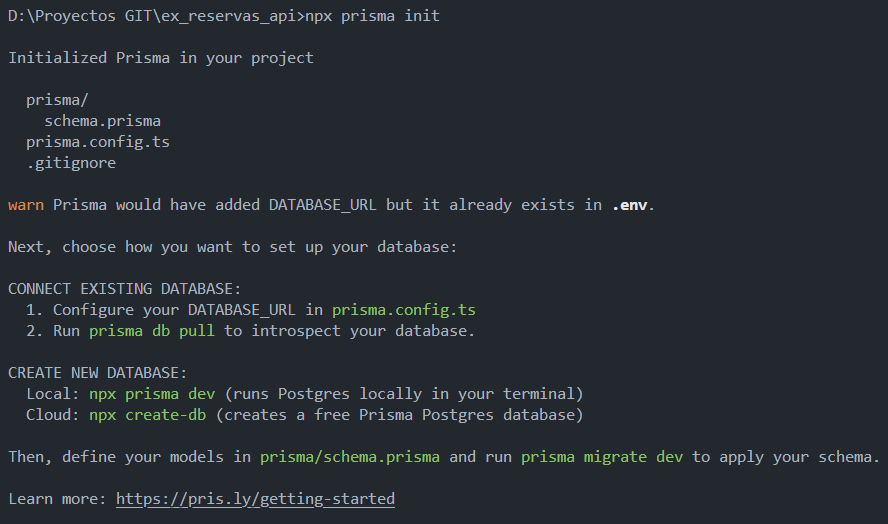Image resolution: width=888 pixels, height=524 pixels.
Task: Select schema.prisma in the created files list
Action: coord(102,121)
